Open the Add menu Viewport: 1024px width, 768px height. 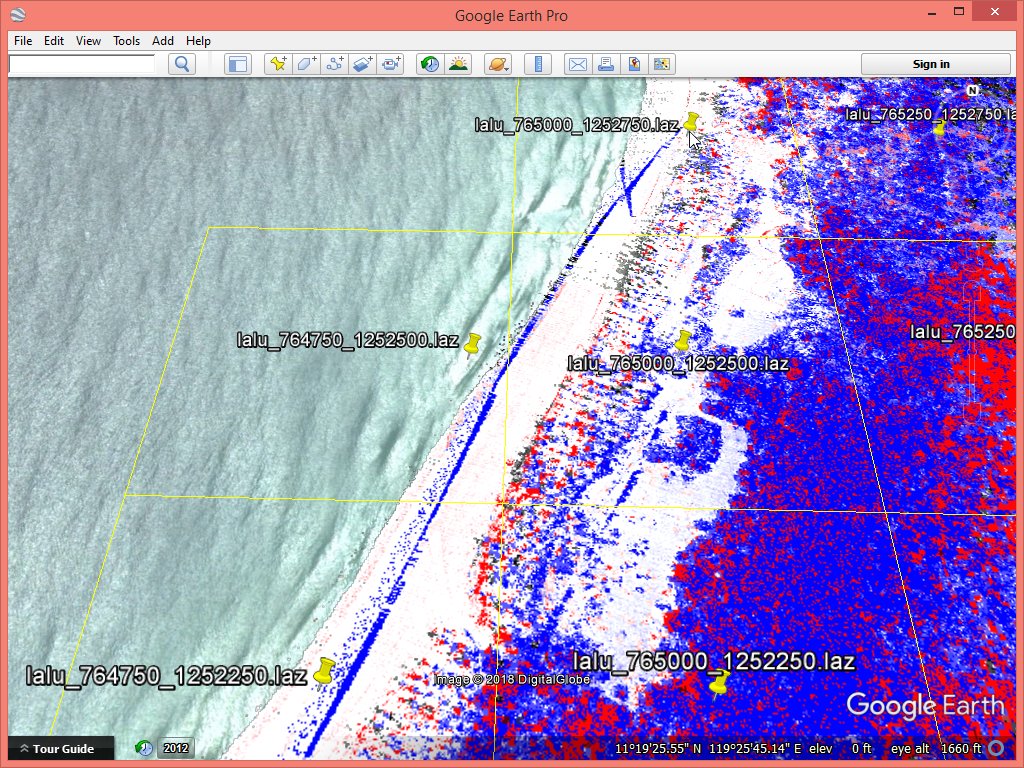[x=163, y=41]
